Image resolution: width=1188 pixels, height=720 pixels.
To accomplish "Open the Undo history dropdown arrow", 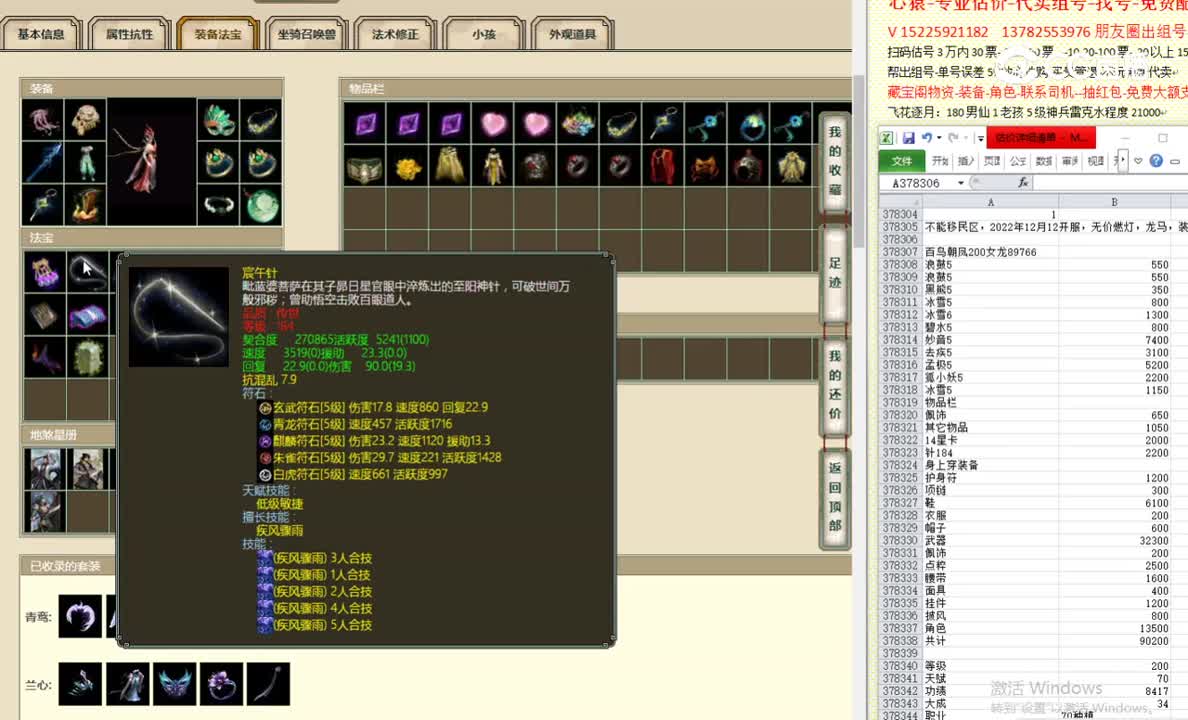I will (x=939, y=138).
